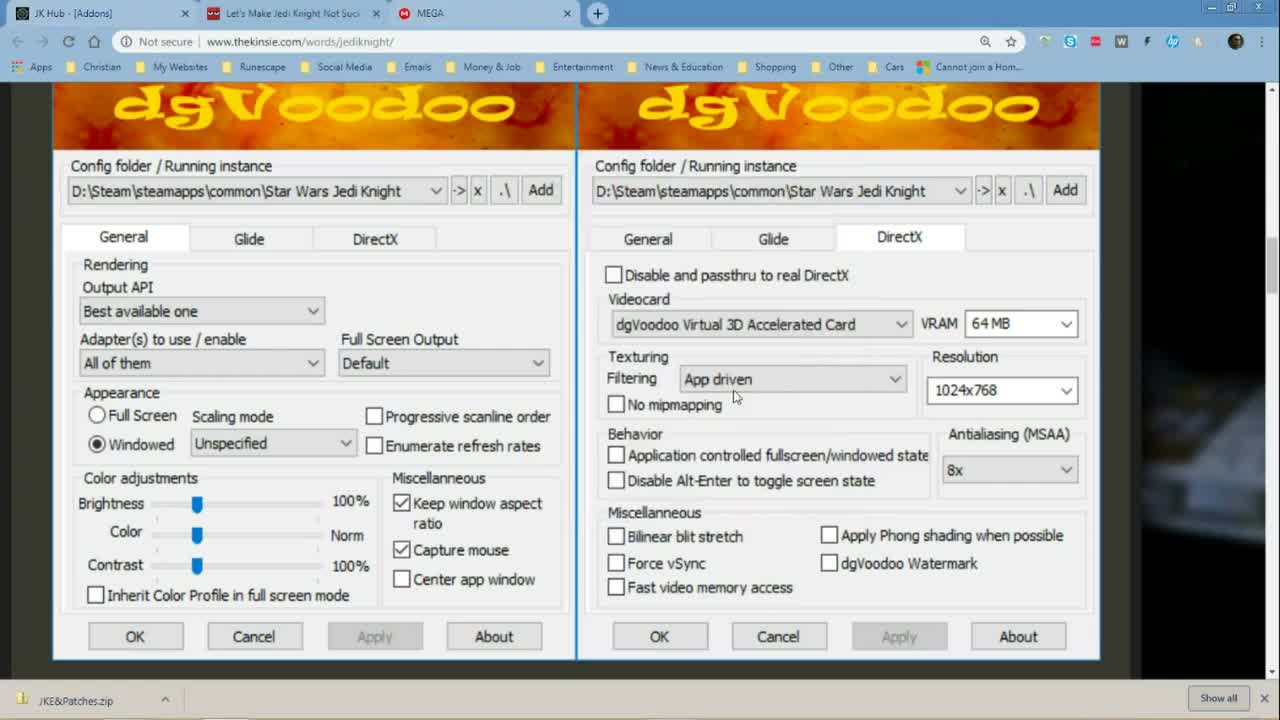
Task: Enable dgVoodoo Watermark checkbox
Action: [829, 563]
